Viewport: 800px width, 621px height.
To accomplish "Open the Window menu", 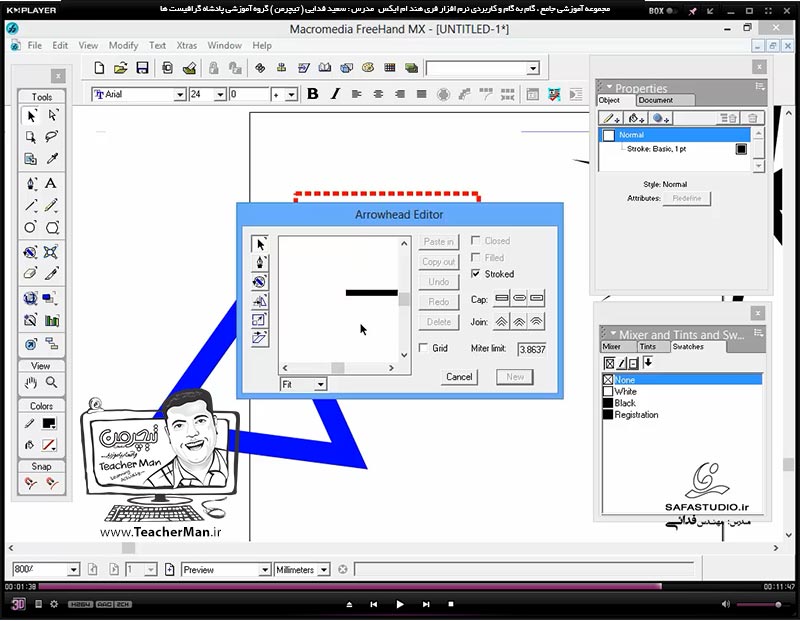I will pyautogui.click(x=224, y=45).
